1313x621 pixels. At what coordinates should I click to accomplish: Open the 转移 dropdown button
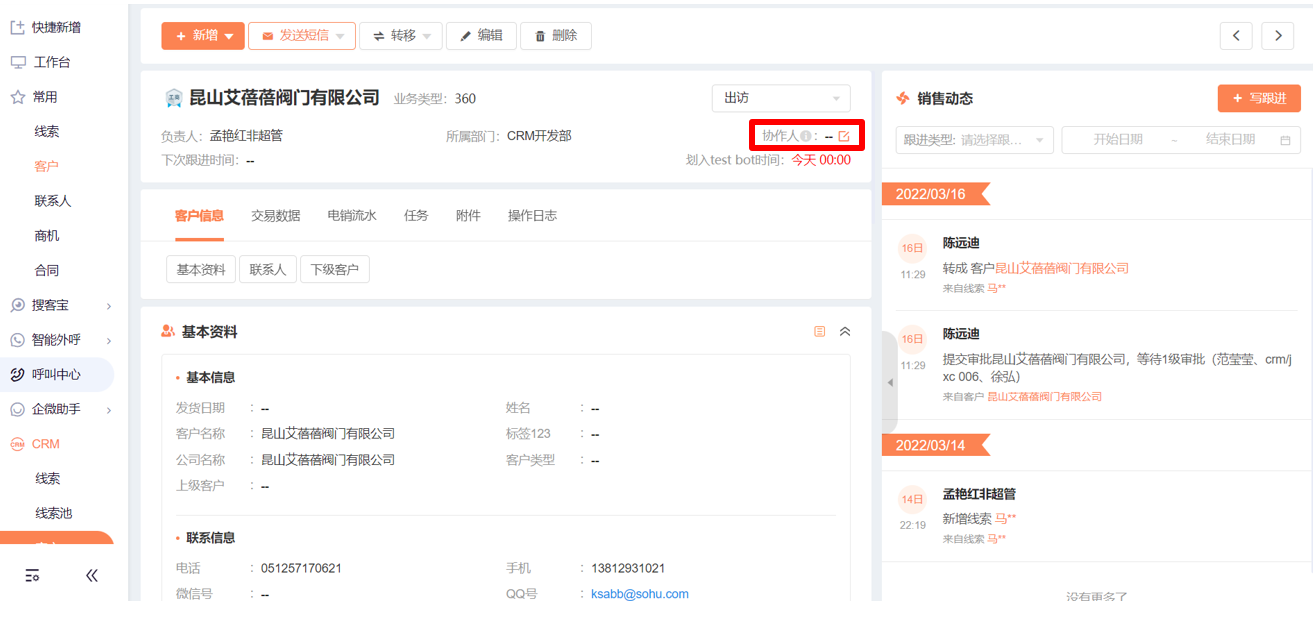401,36
